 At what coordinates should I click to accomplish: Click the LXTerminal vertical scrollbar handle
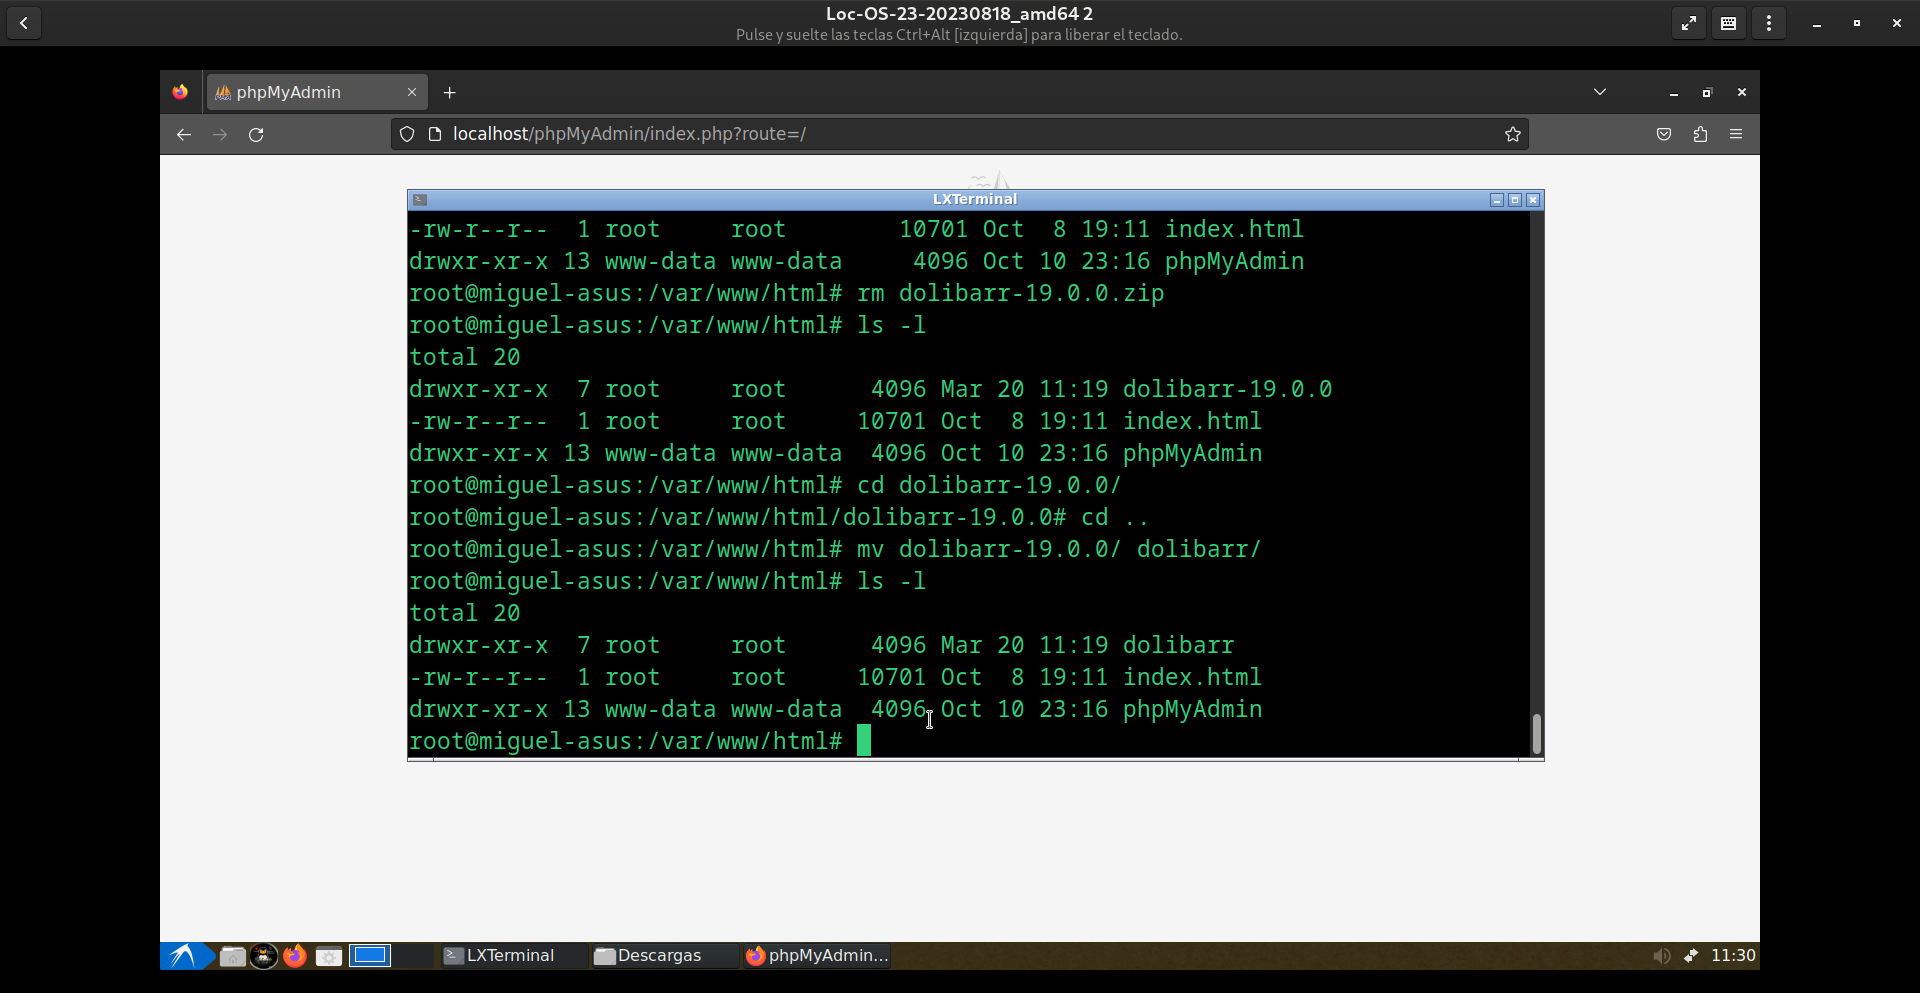pos(1536,733)
